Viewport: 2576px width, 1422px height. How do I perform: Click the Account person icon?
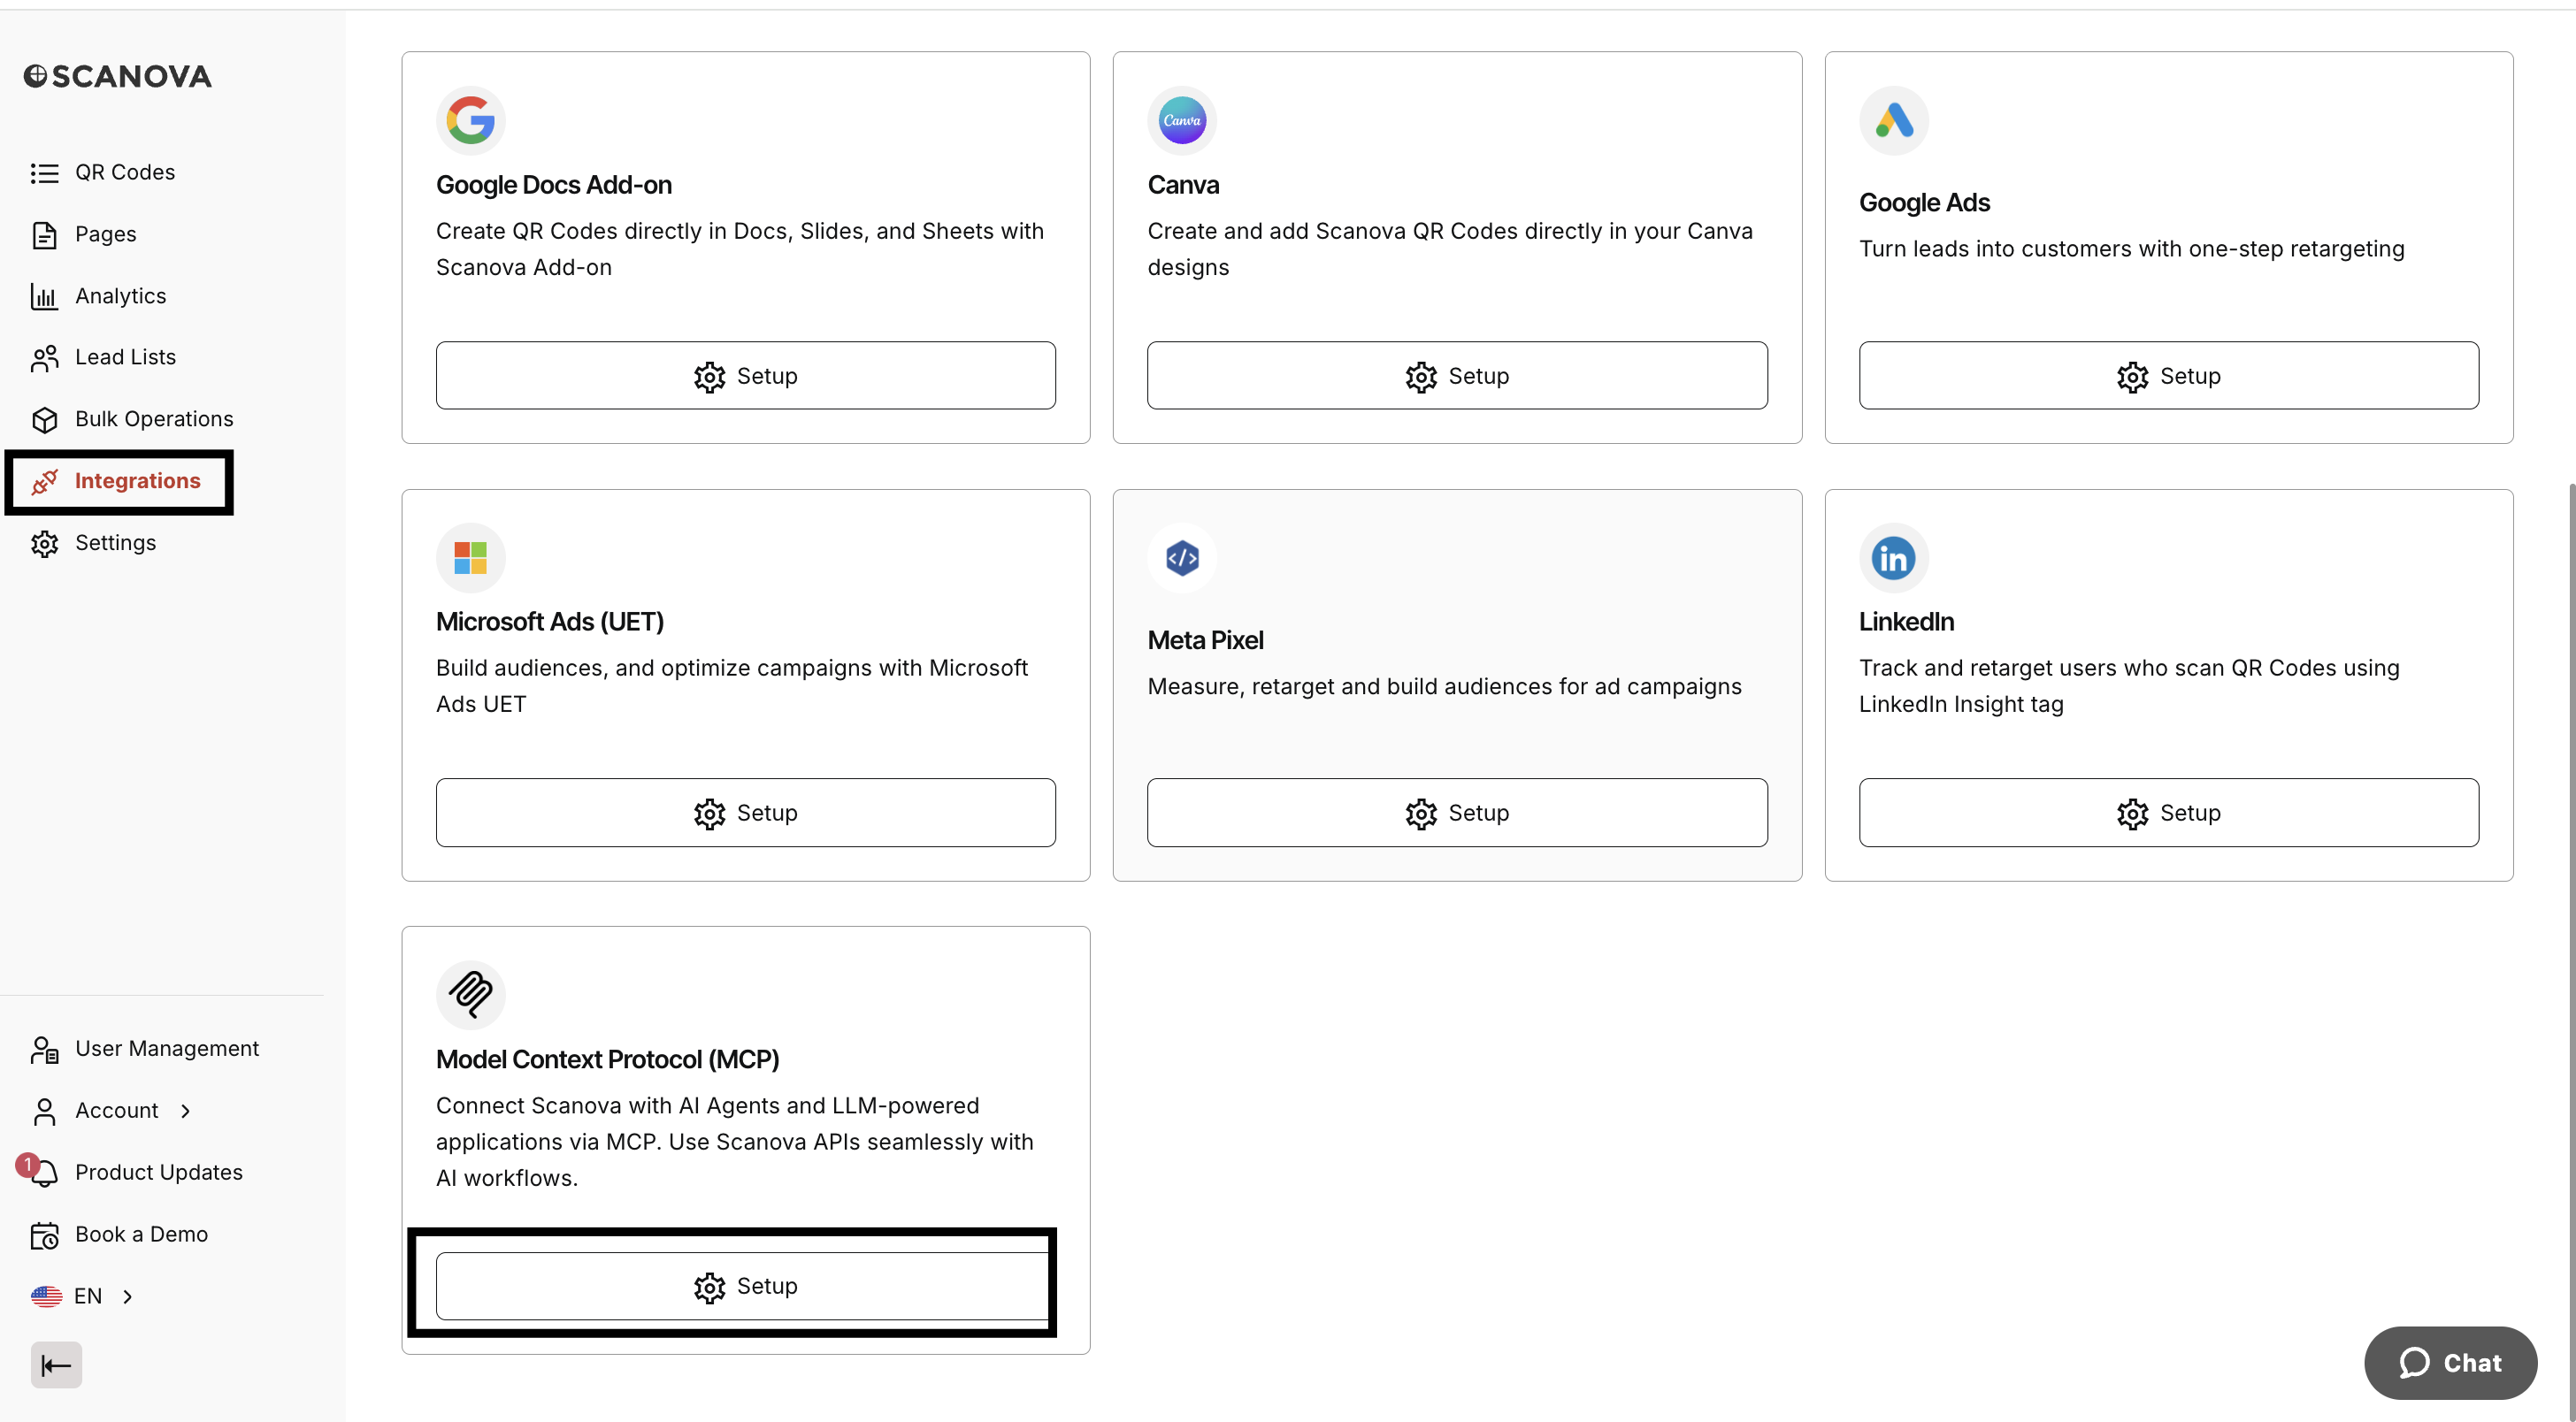44,1111
